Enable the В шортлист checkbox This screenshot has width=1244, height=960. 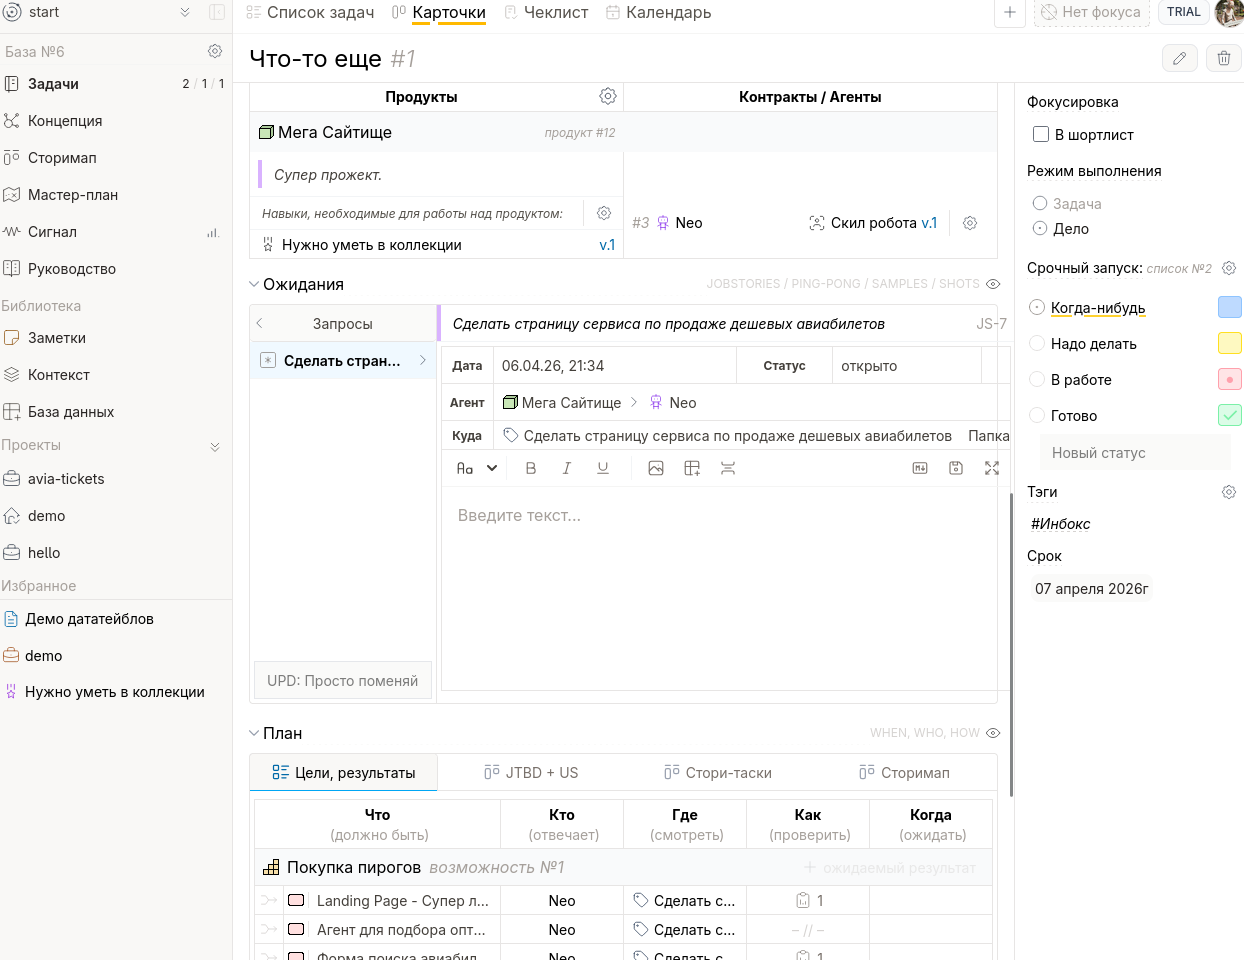pyautogui.click(x=1041, y=134)
